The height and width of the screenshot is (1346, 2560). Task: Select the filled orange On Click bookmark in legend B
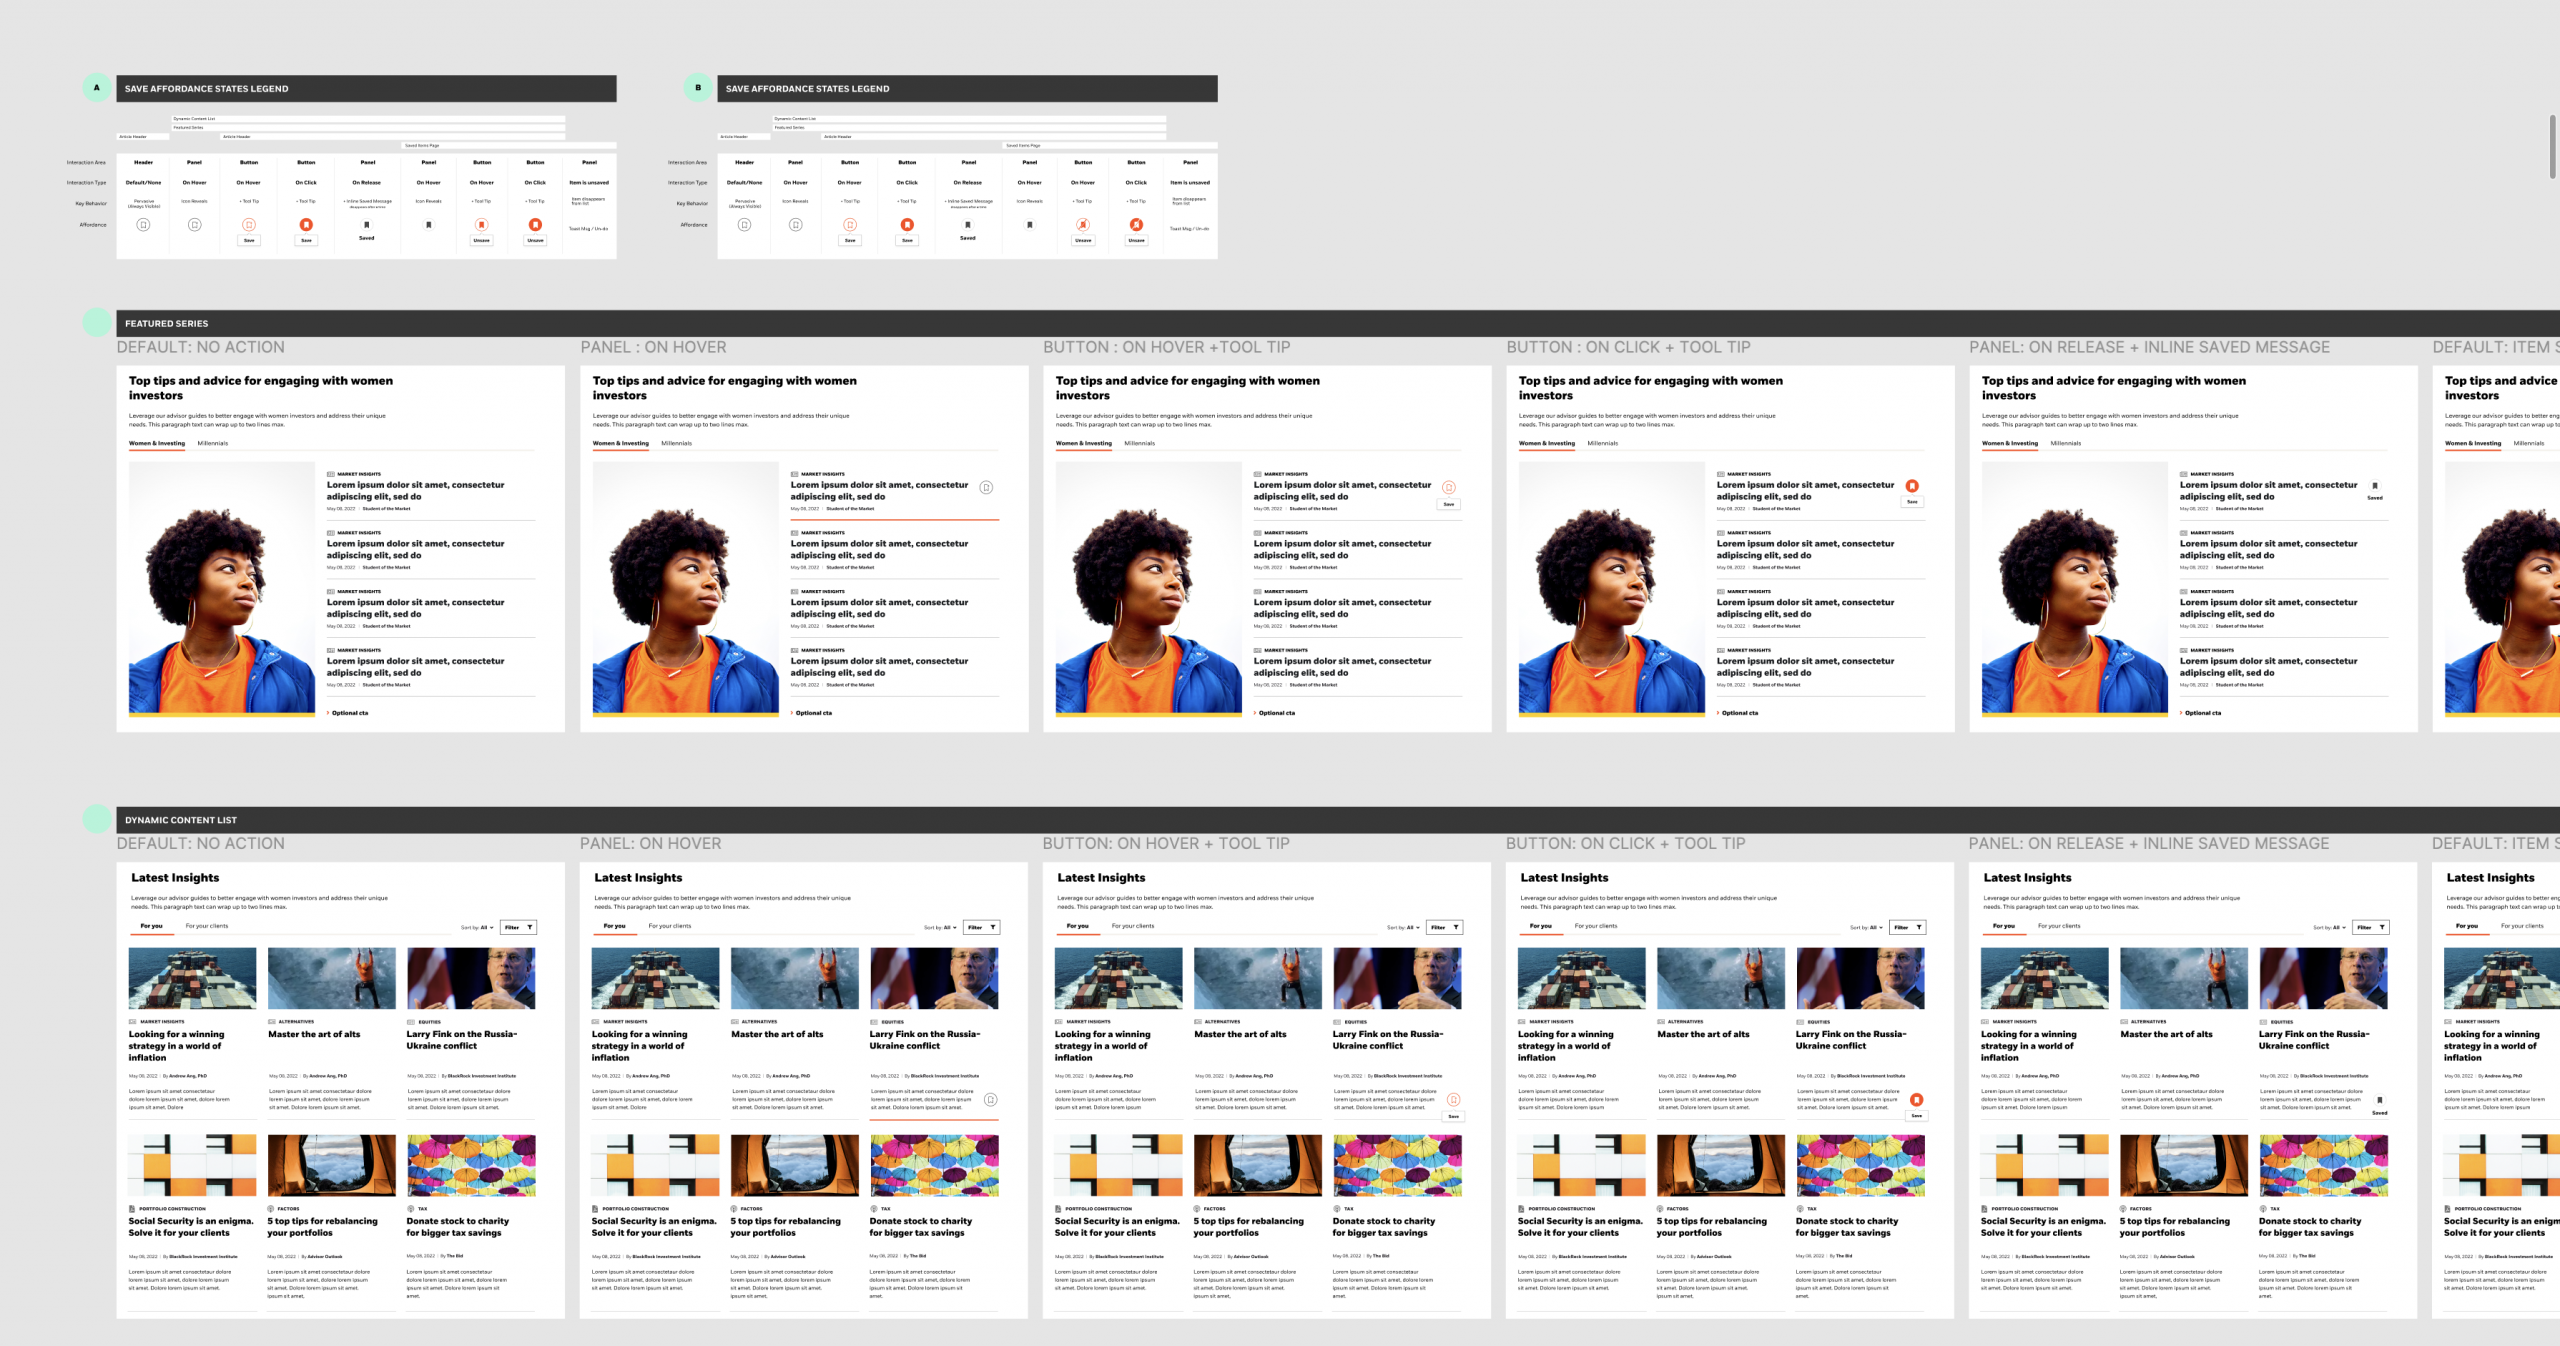907,225
